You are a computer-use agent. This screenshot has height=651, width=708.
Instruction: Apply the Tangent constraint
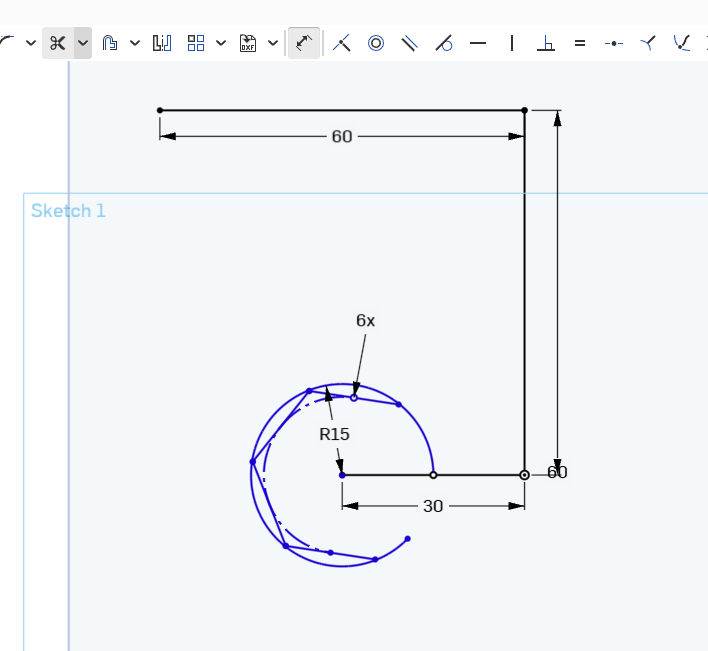[x=444, y=43]
